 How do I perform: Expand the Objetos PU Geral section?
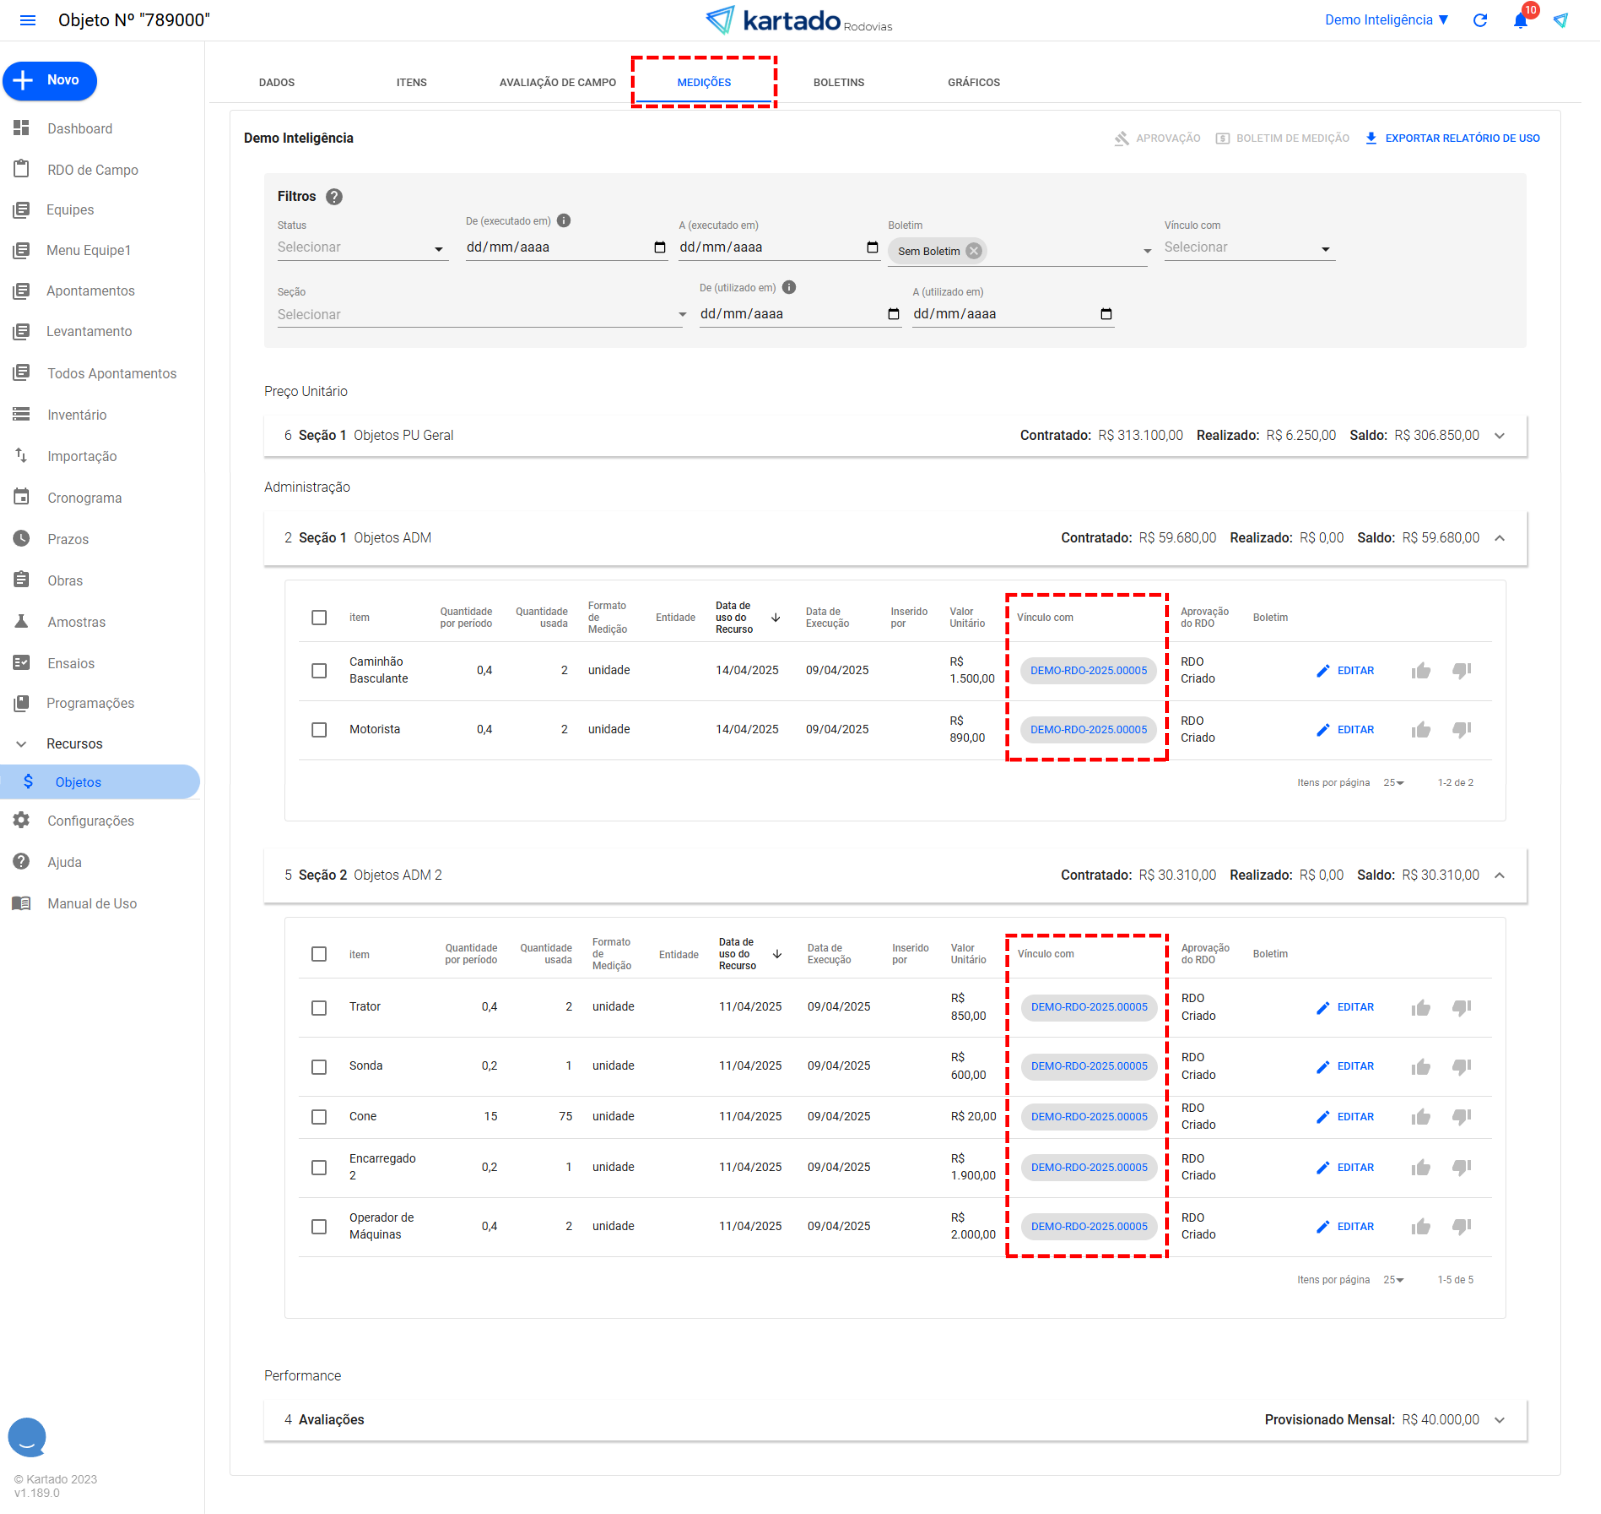1499,436
